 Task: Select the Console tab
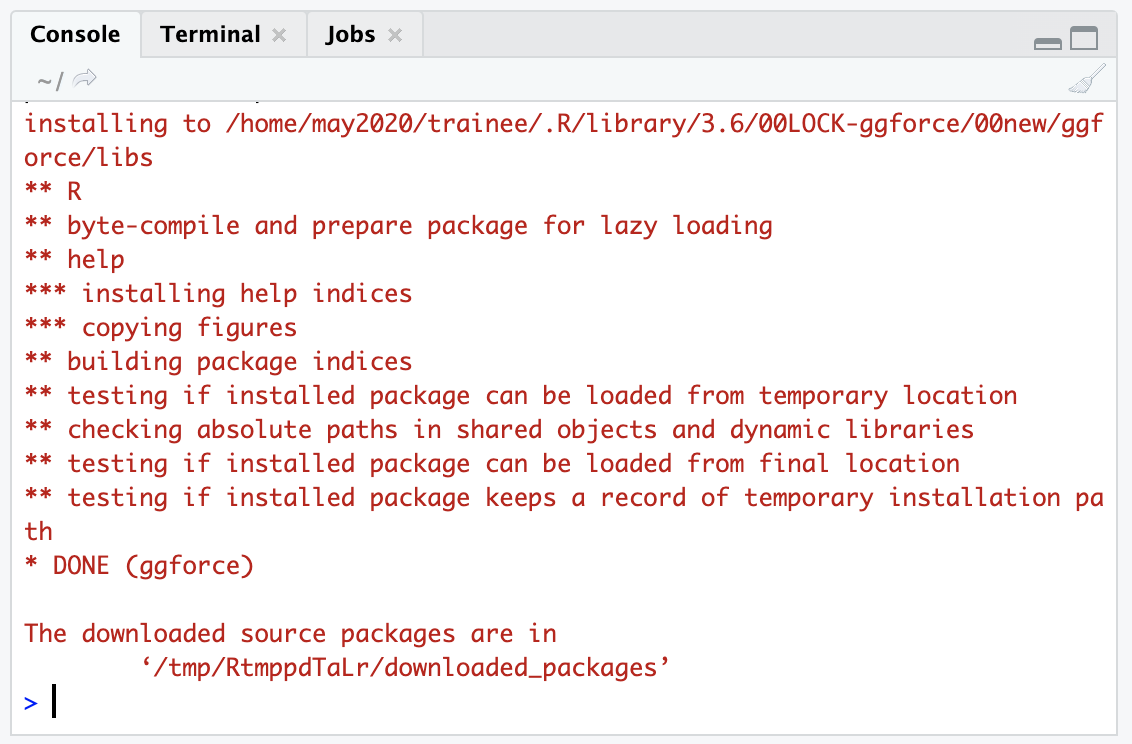[x=76, y=34]
